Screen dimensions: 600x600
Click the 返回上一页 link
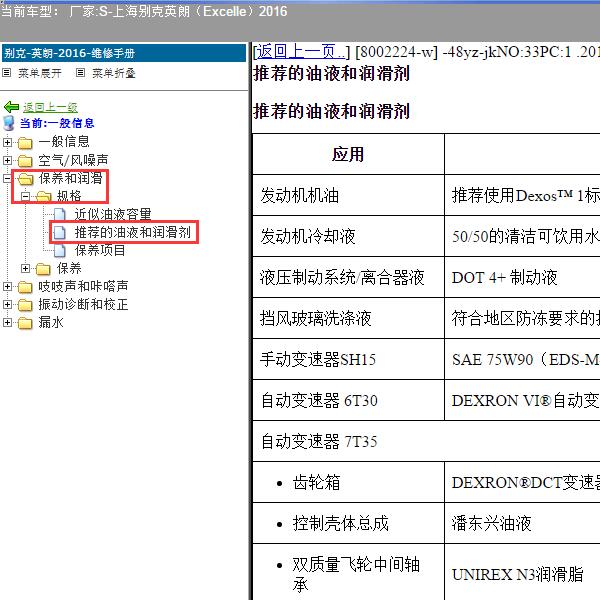tap(301, 51)
